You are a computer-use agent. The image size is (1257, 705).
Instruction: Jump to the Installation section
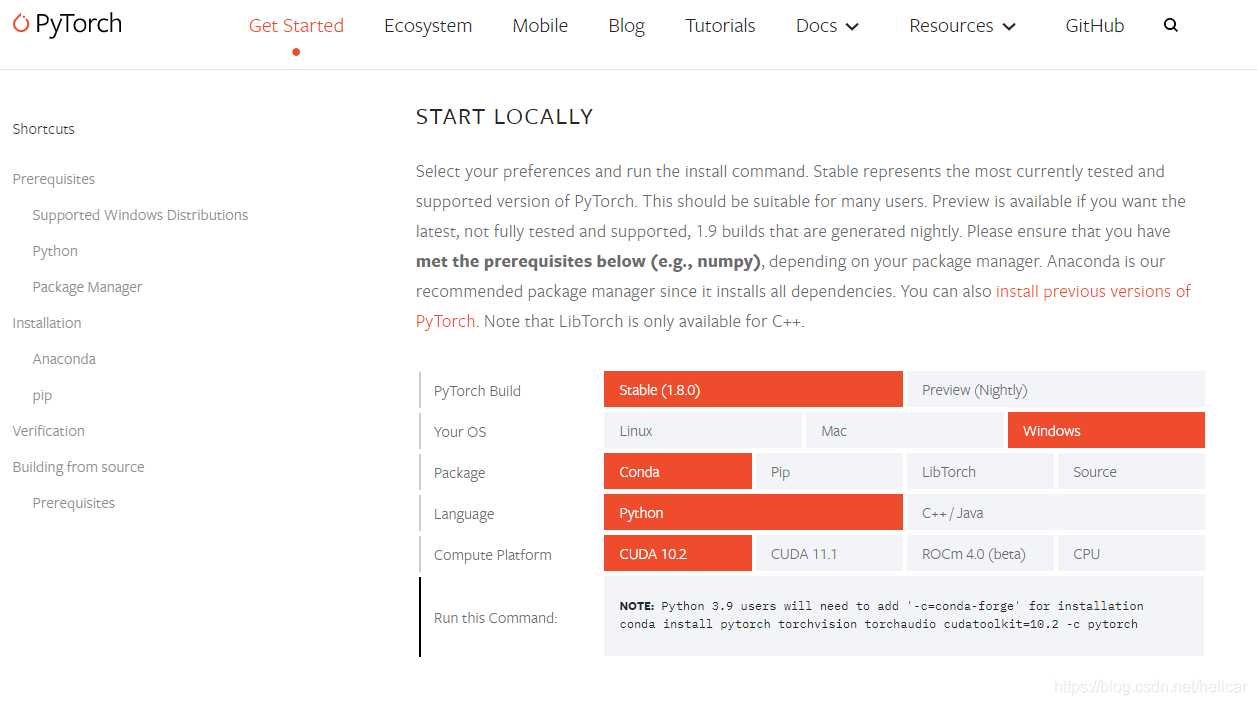(47, 323)
